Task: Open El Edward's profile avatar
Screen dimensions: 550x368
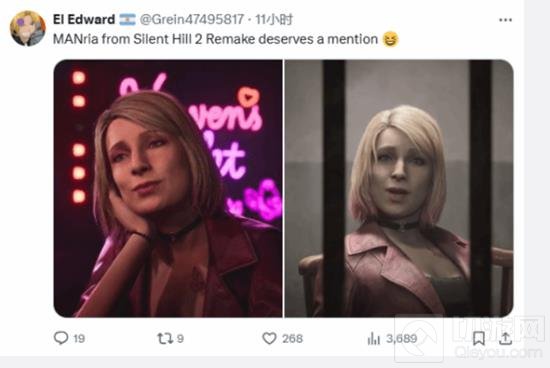Action: pyautogui.click(x=28, y=28)
